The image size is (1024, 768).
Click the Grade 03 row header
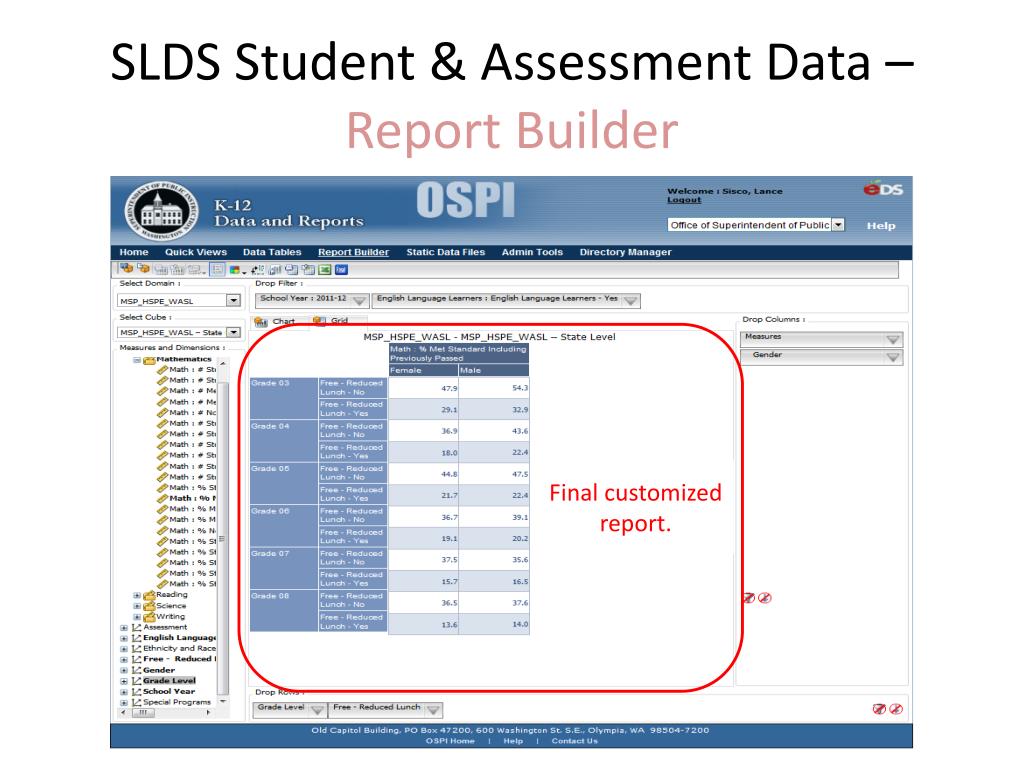[284, 398]
